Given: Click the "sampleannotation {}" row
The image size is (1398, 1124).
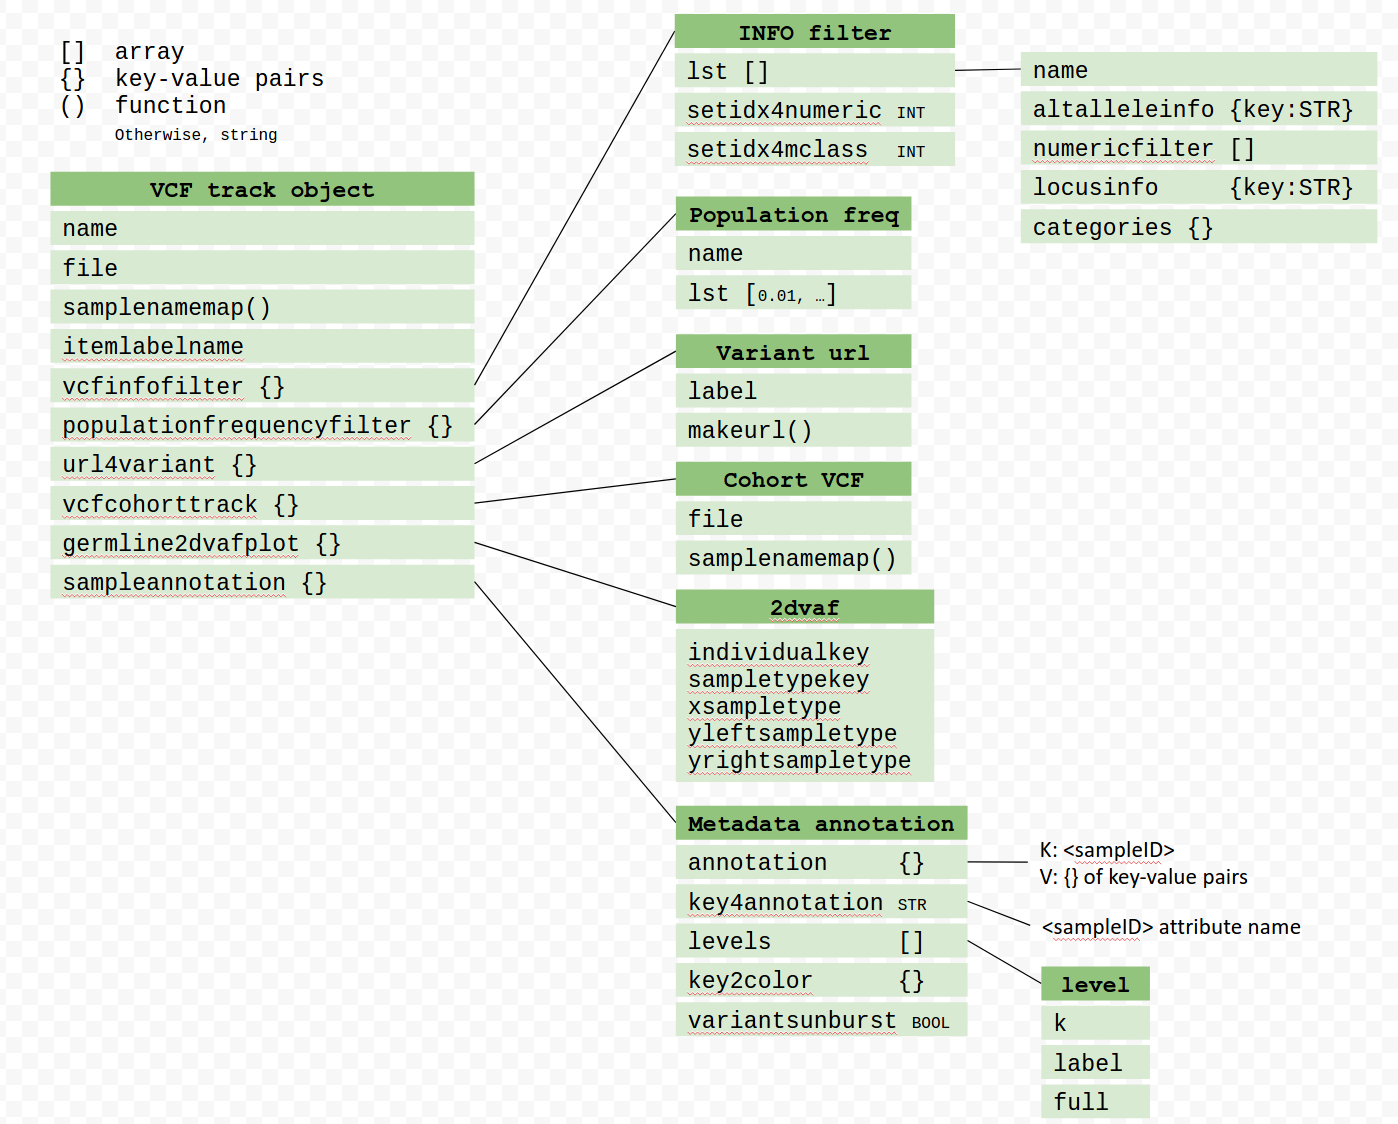Looking at the screenshot, I should pos(262,583).
